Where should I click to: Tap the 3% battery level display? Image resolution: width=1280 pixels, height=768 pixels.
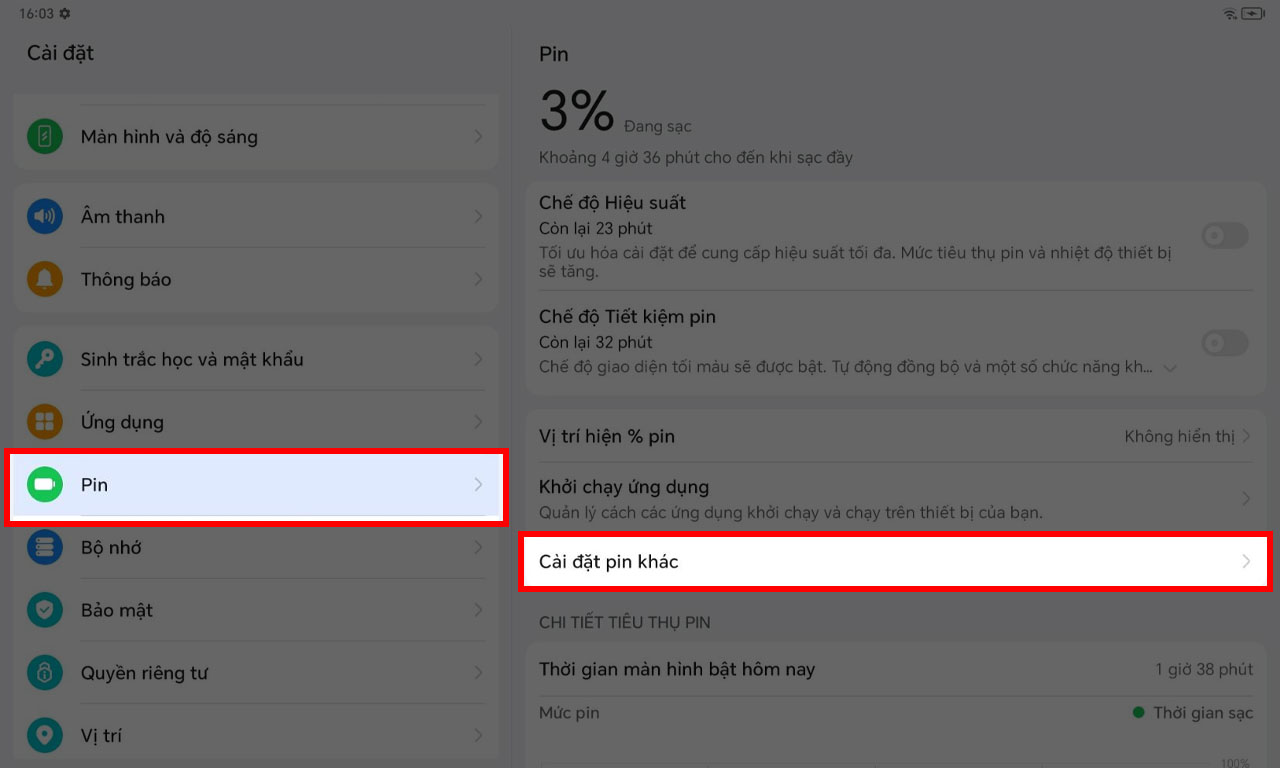pyautogui.click(x=577, y=111)
